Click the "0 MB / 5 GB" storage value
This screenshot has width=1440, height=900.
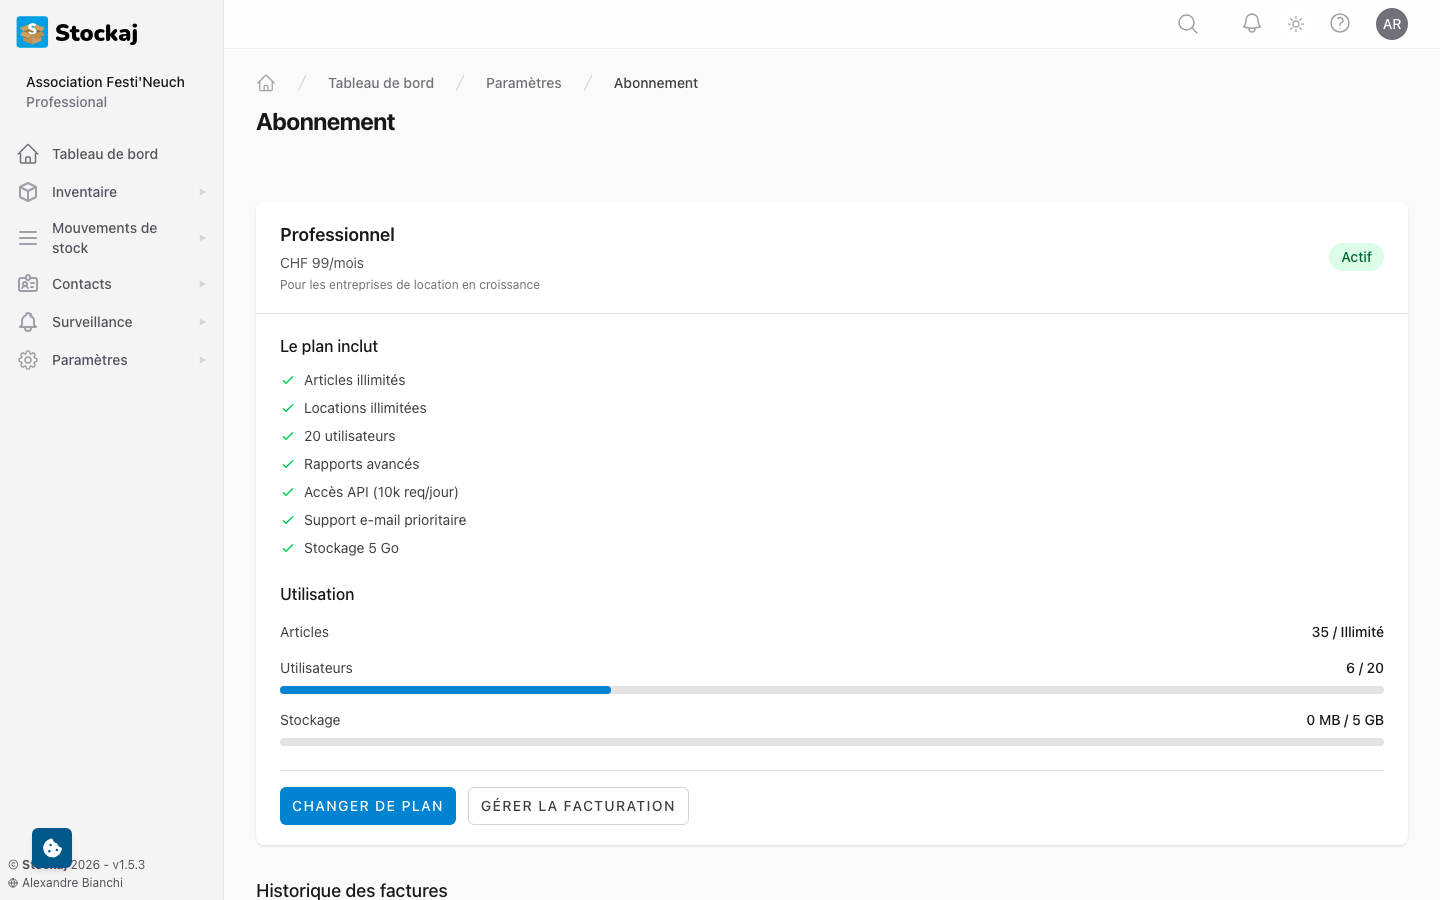pyautogui.click(x=1345, y=720)
